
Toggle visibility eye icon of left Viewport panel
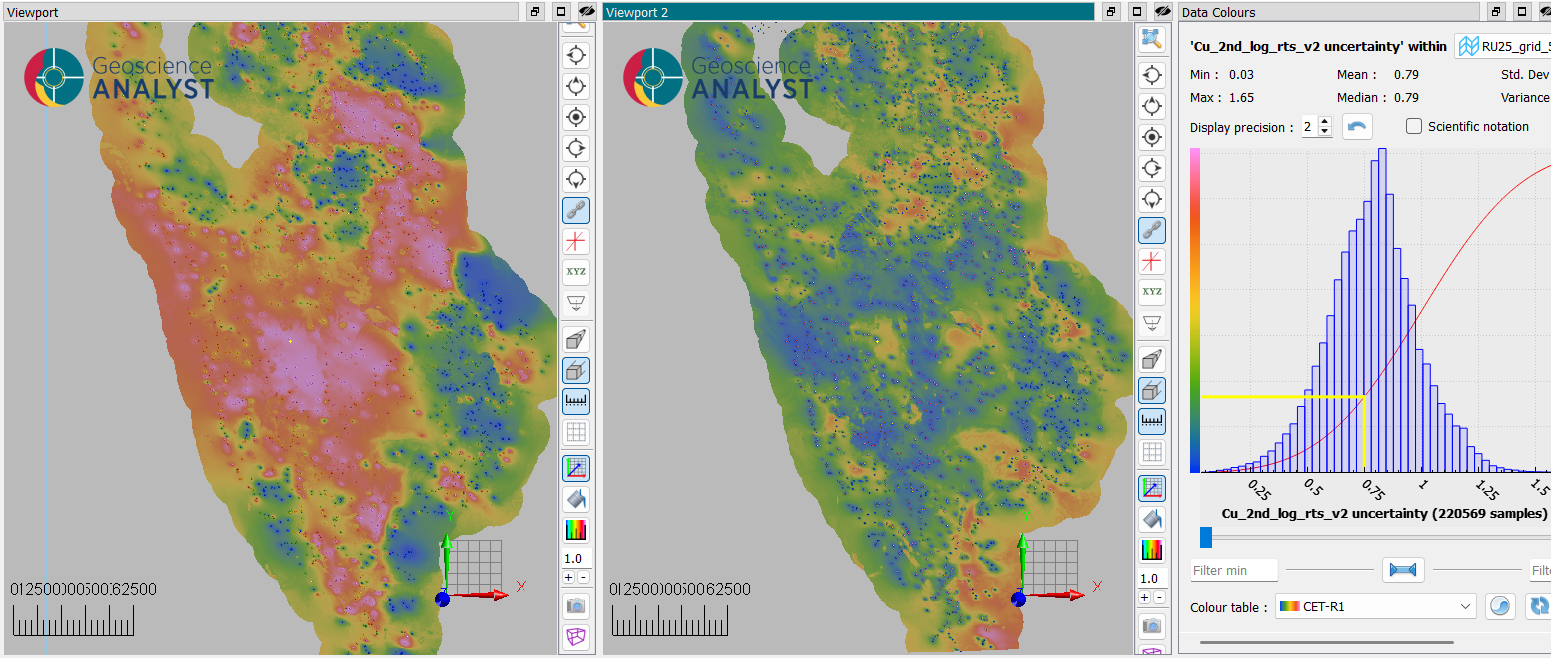coord(587,12)
